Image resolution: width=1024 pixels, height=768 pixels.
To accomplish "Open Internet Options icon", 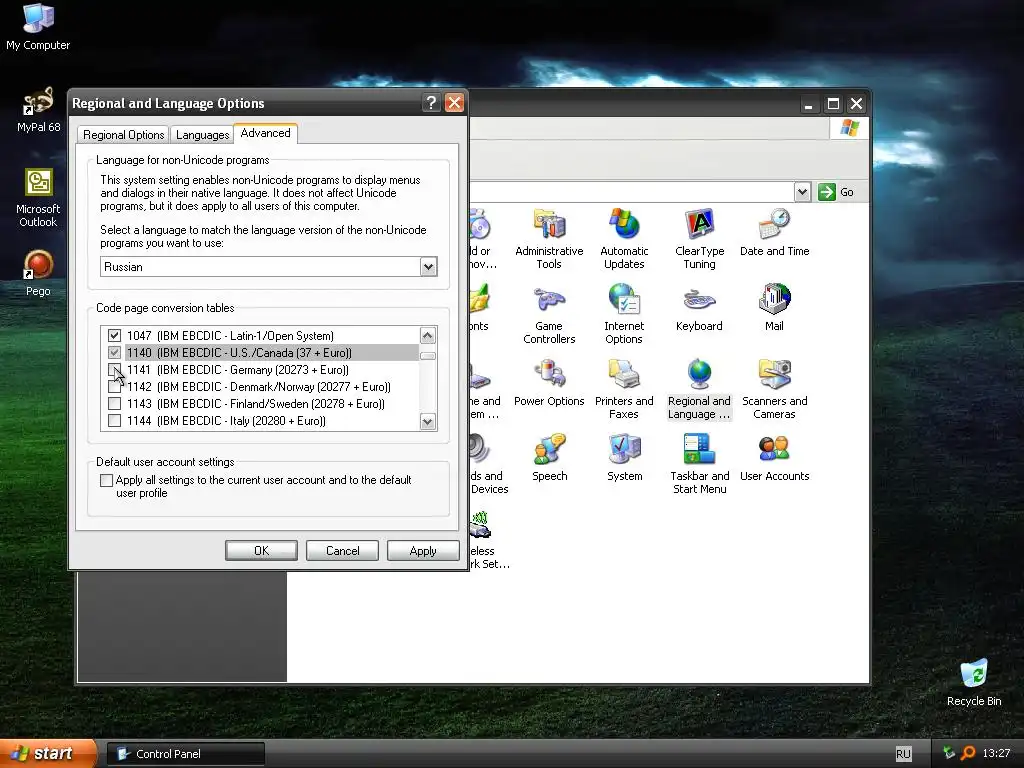I will 624,314.
